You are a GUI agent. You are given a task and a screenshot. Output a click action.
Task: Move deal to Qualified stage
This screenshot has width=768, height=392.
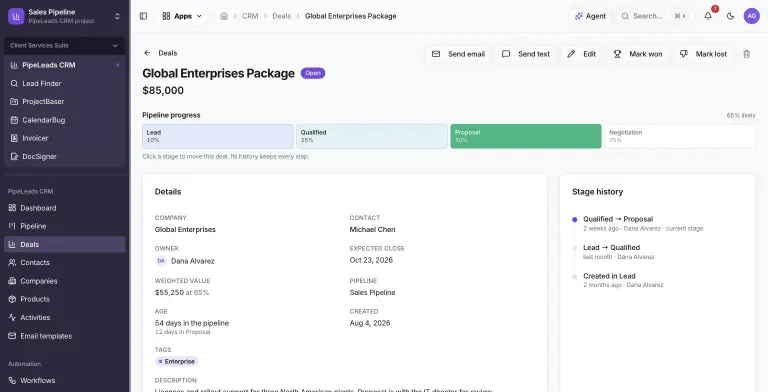click(372, 136)
